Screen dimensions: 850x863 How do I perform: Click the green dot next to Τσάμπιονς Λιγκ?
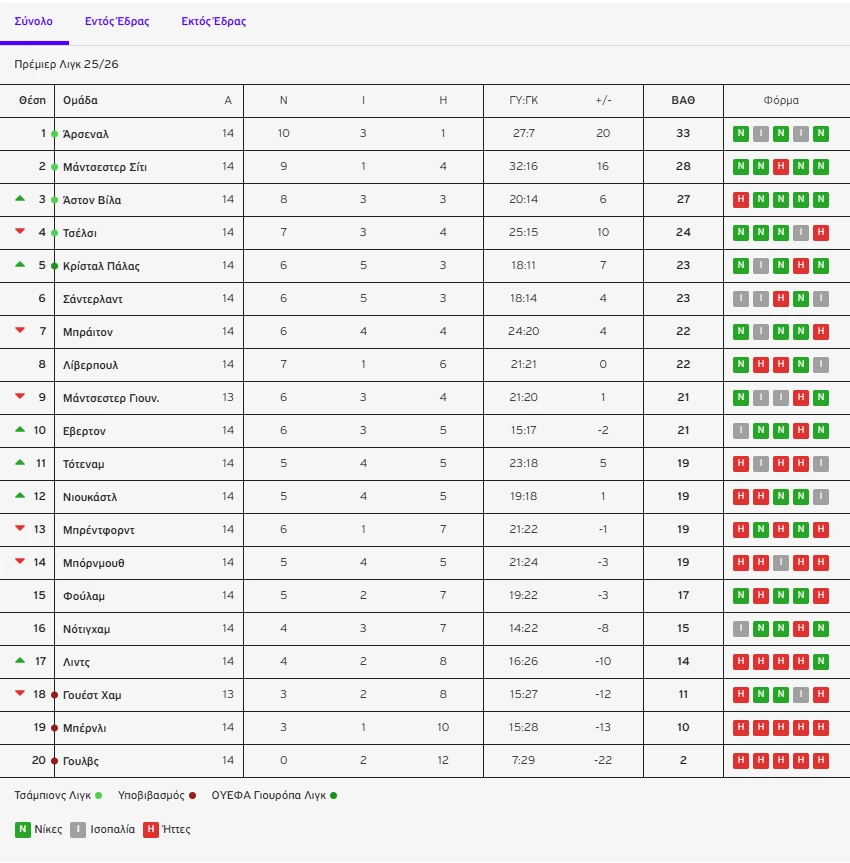(98, 796)
